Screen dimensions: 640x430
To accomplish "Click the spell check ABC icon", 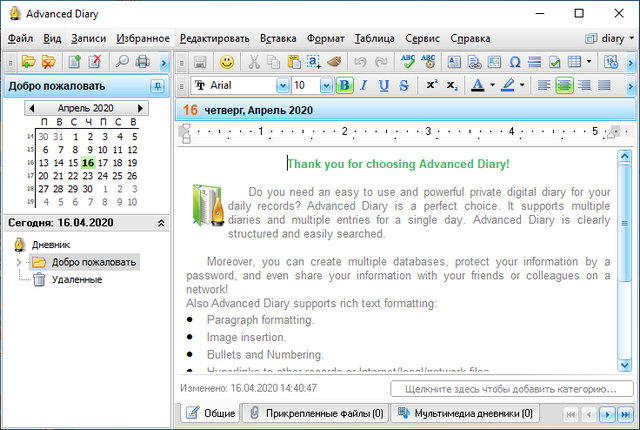I will click(407, 62).
